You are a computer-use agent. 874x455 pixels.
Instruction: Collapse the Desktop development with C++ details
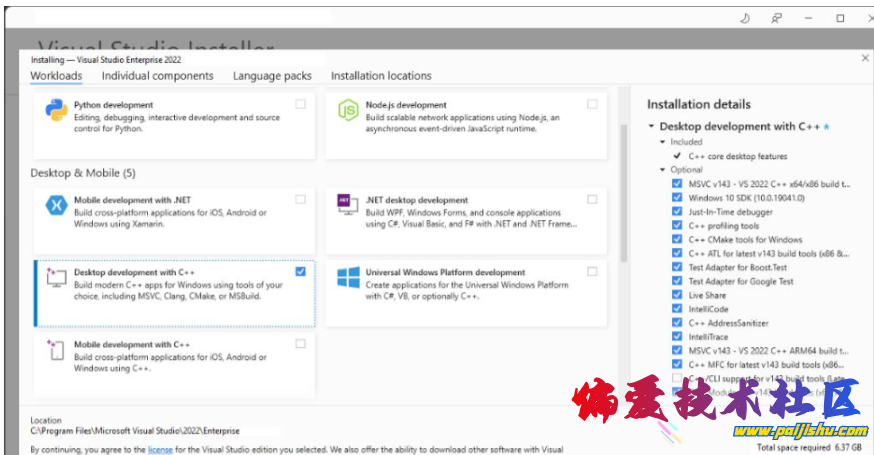coord(651,127)
